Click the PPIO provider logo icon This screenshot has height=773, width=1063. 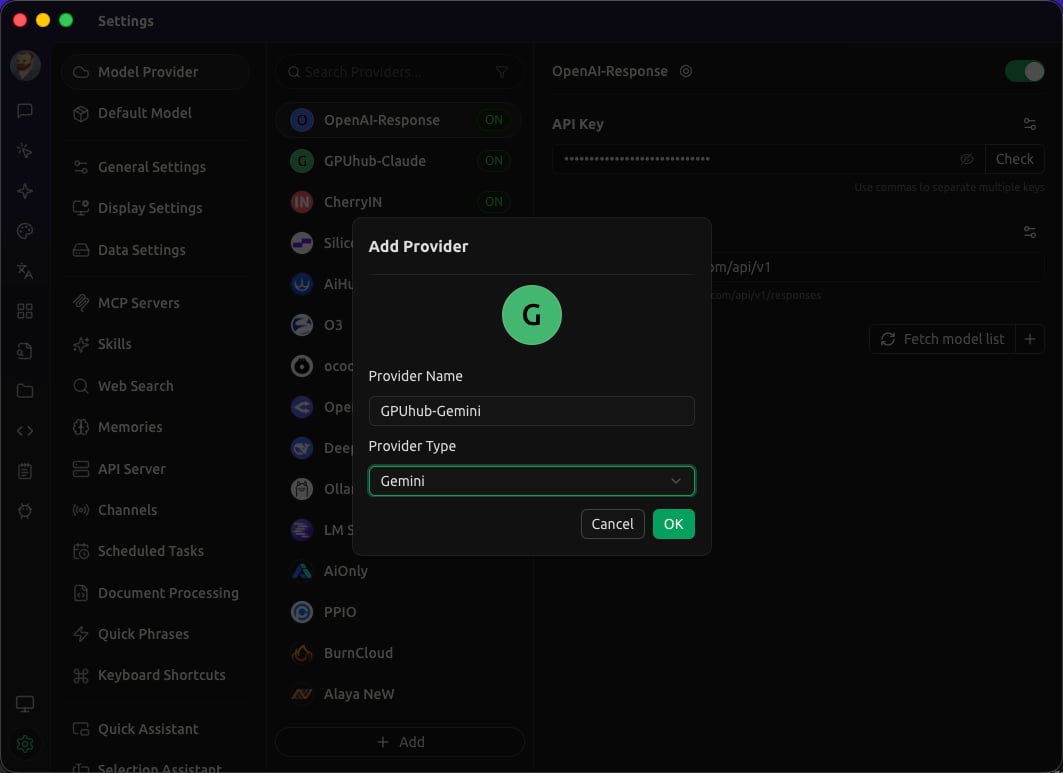tap(302, 612)
